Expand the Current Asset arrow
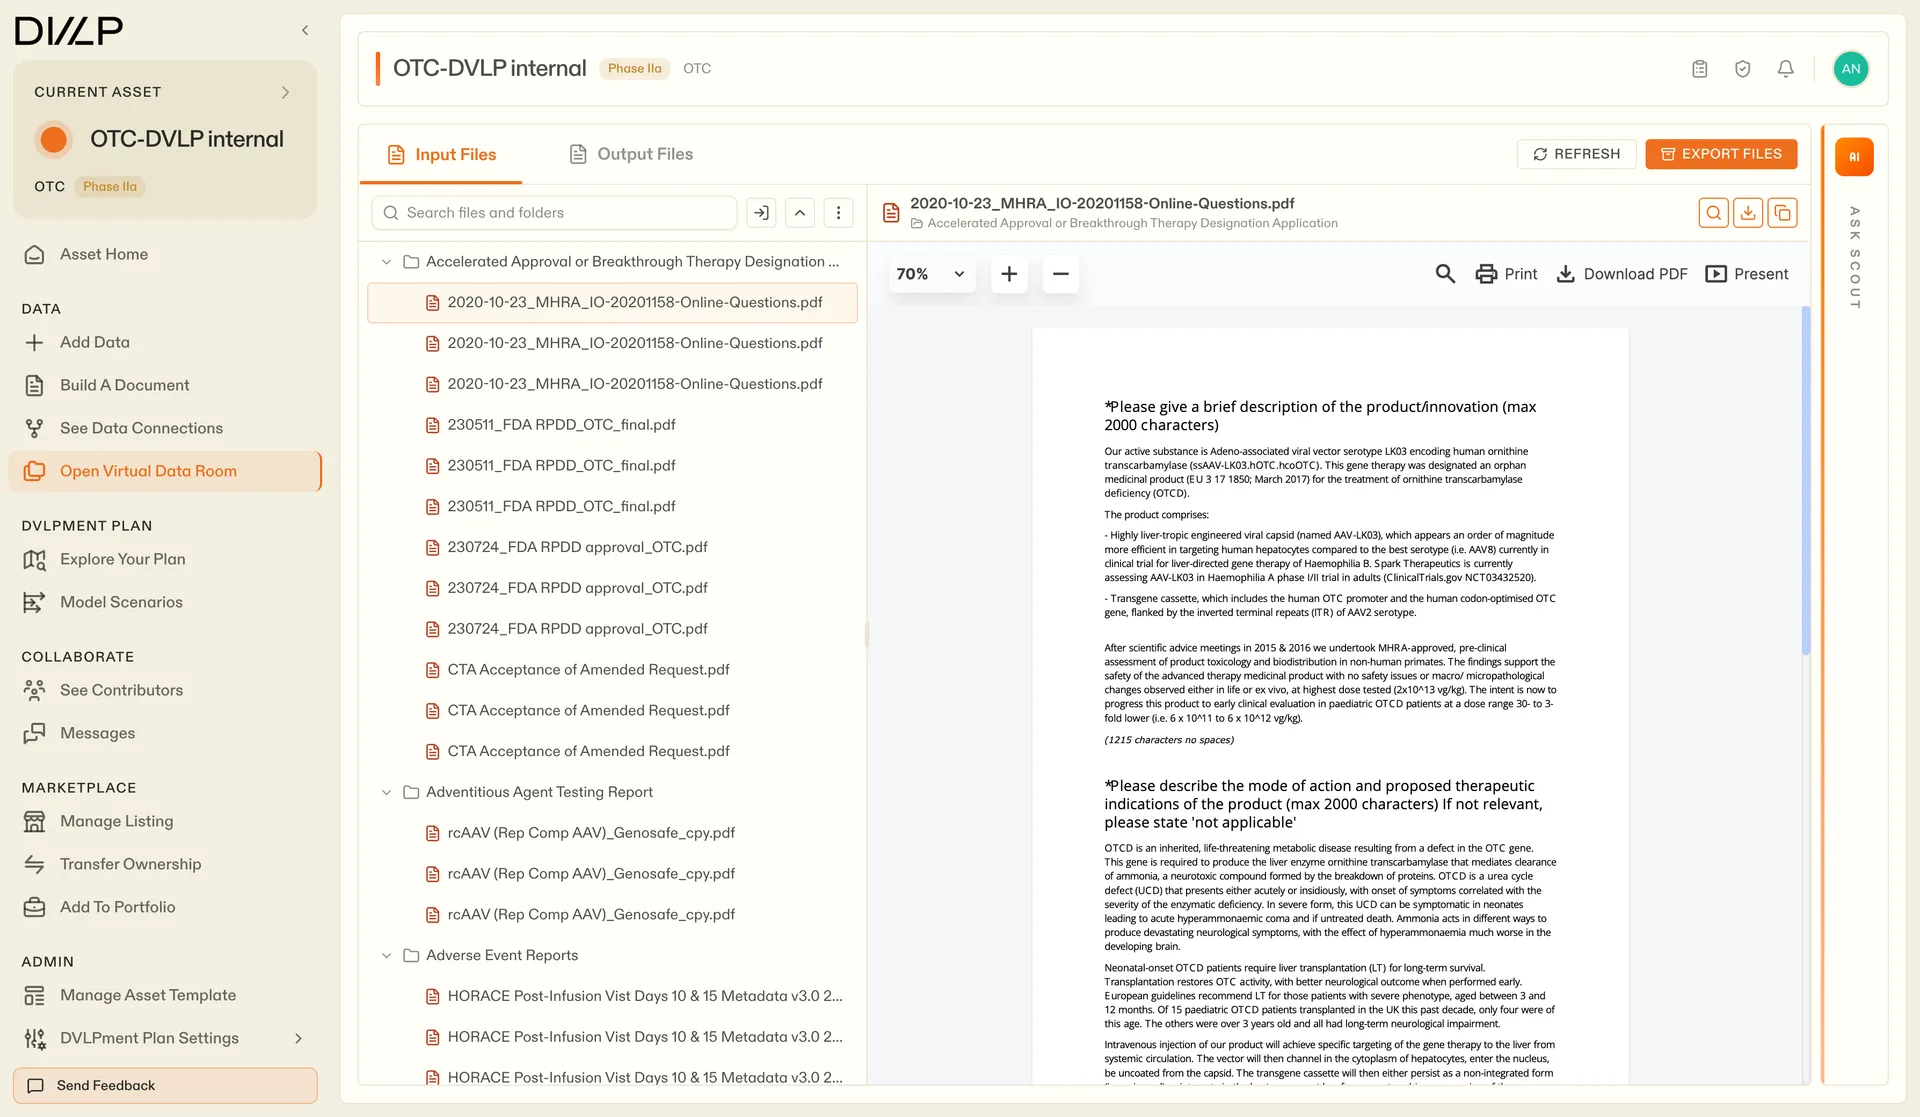1920x1117 pixels. click(x=285, y=92)
